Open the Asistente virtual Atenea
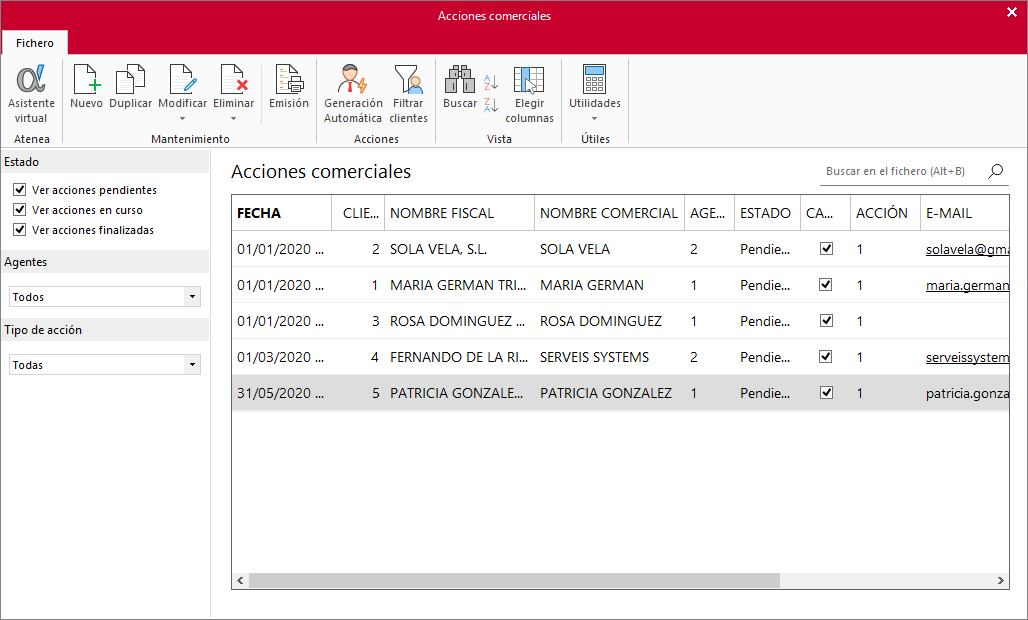Viewport: 1028px width, 620px height. click(31, 94)
